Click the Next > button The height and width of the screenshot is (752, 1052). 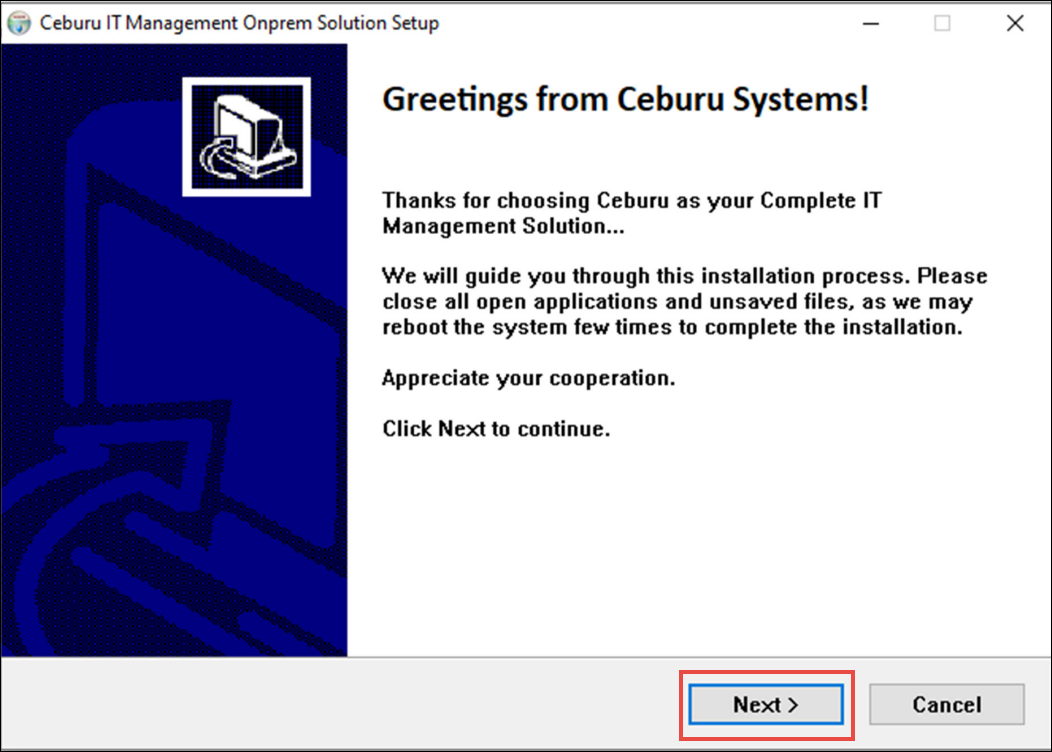coord(766,704)
